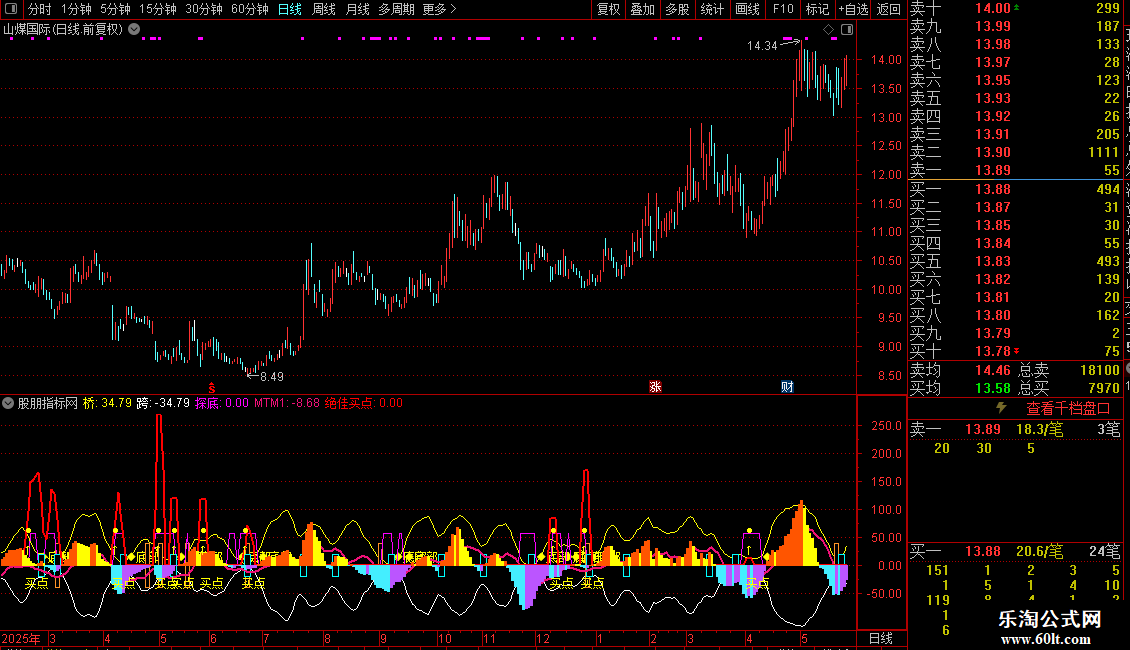Click the red S marker below chart
Screen dimensions: 1130x650
point(211,388)
